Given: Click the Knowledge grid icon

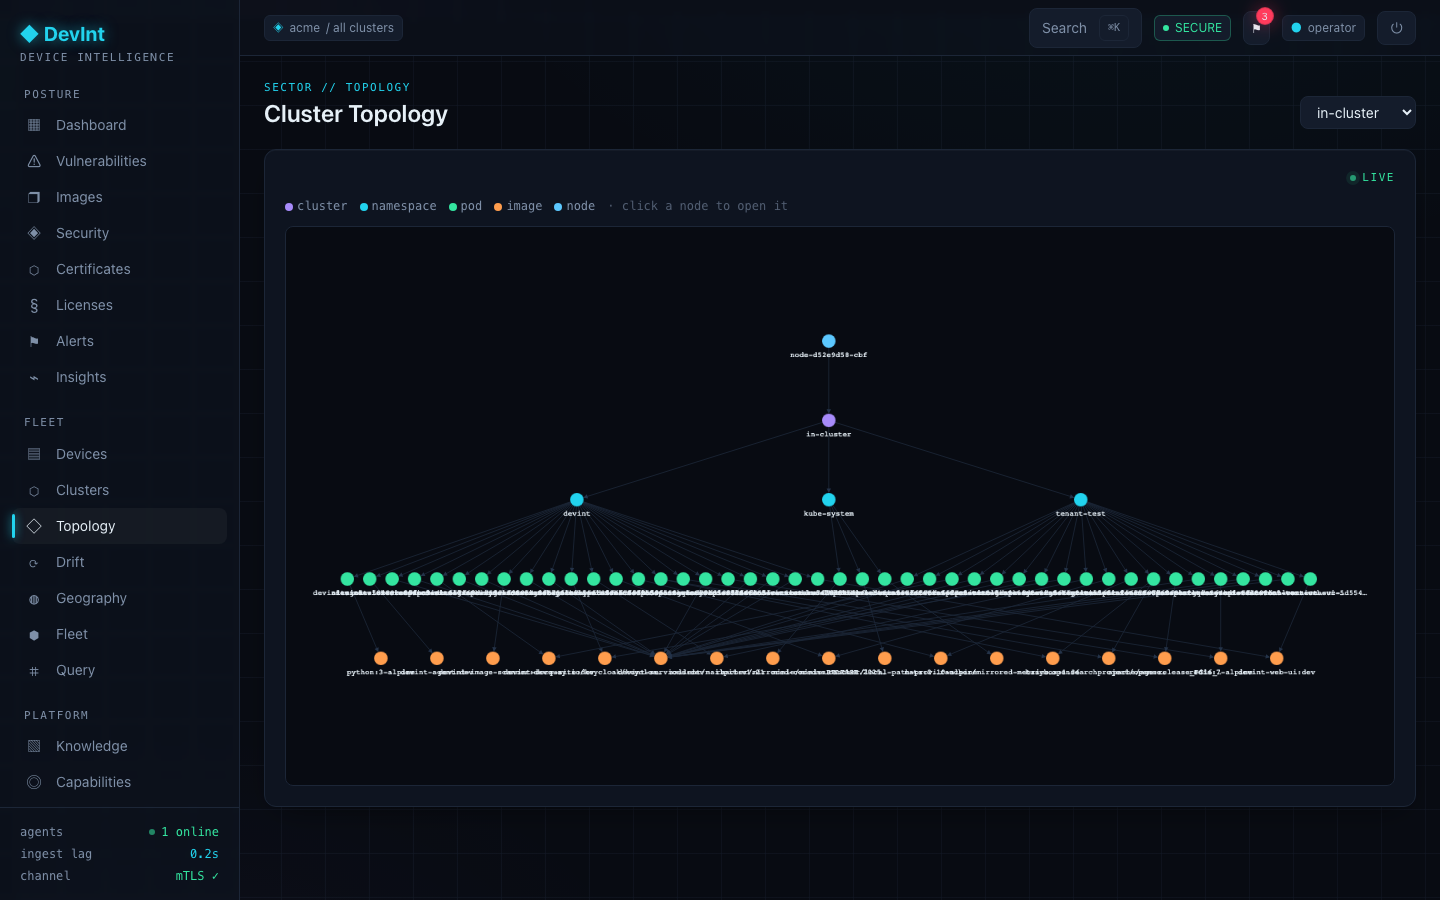Looking at the screenshot, I should tap(34, 746).
